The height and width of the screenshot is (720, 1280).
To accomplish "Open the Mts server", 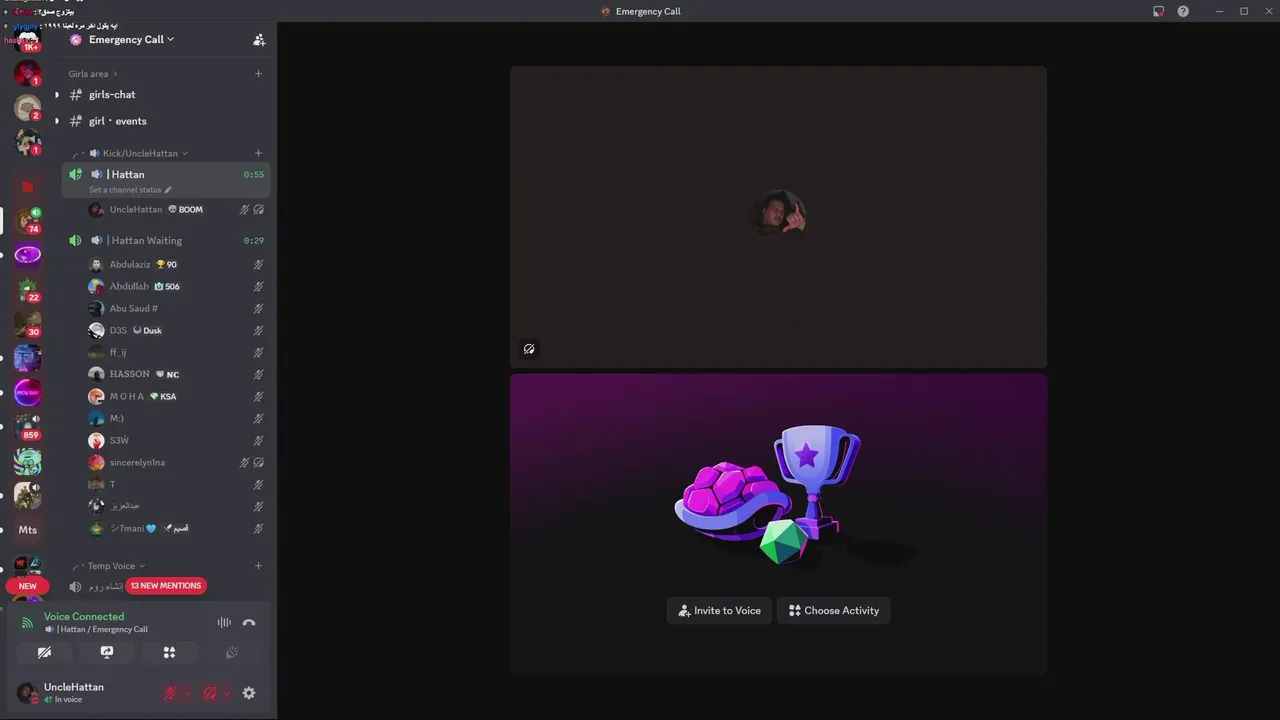I will coord(27,530).
